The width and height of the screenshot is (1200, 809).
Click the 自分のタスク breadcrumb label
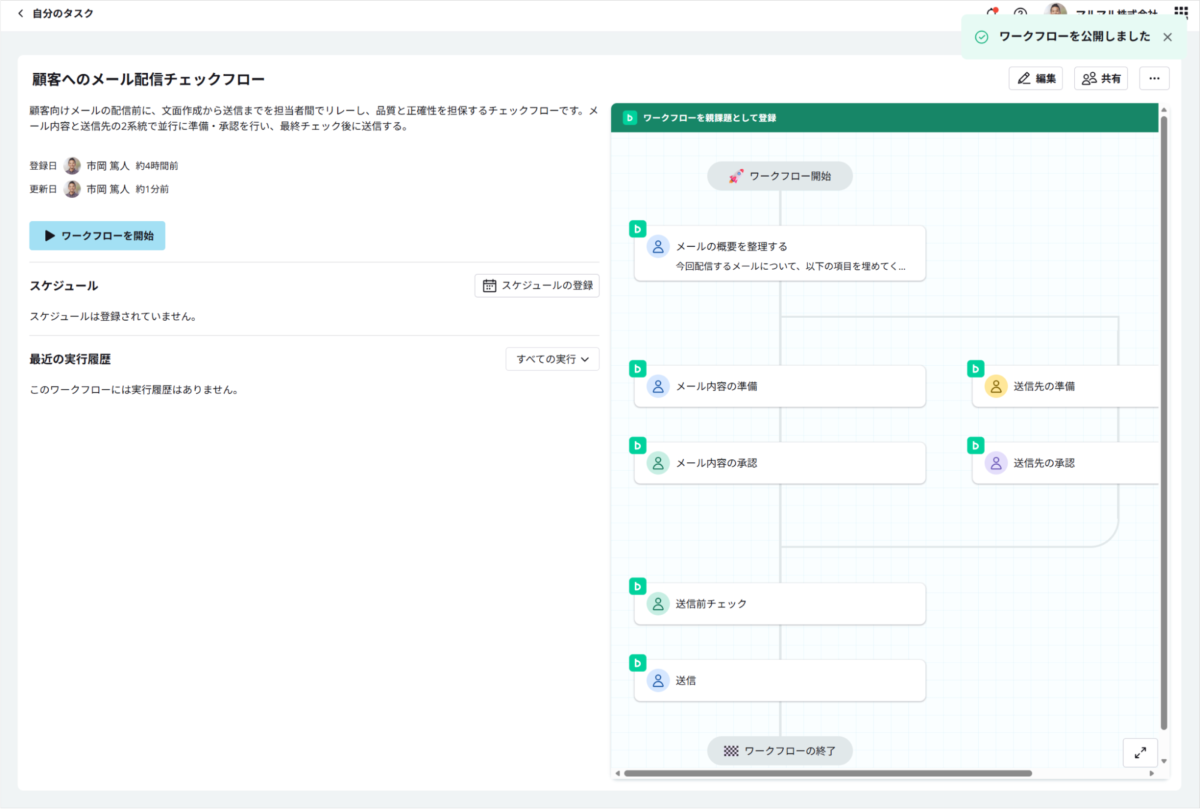point(63,14)
